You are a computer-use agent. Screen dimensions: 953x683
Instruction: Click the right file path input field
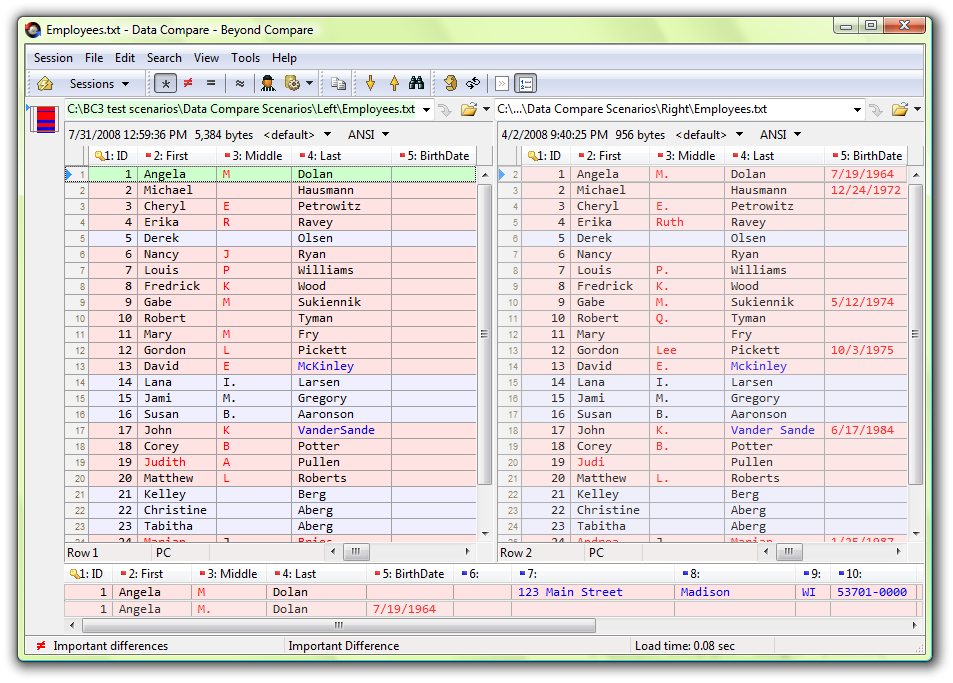(673, 109)
